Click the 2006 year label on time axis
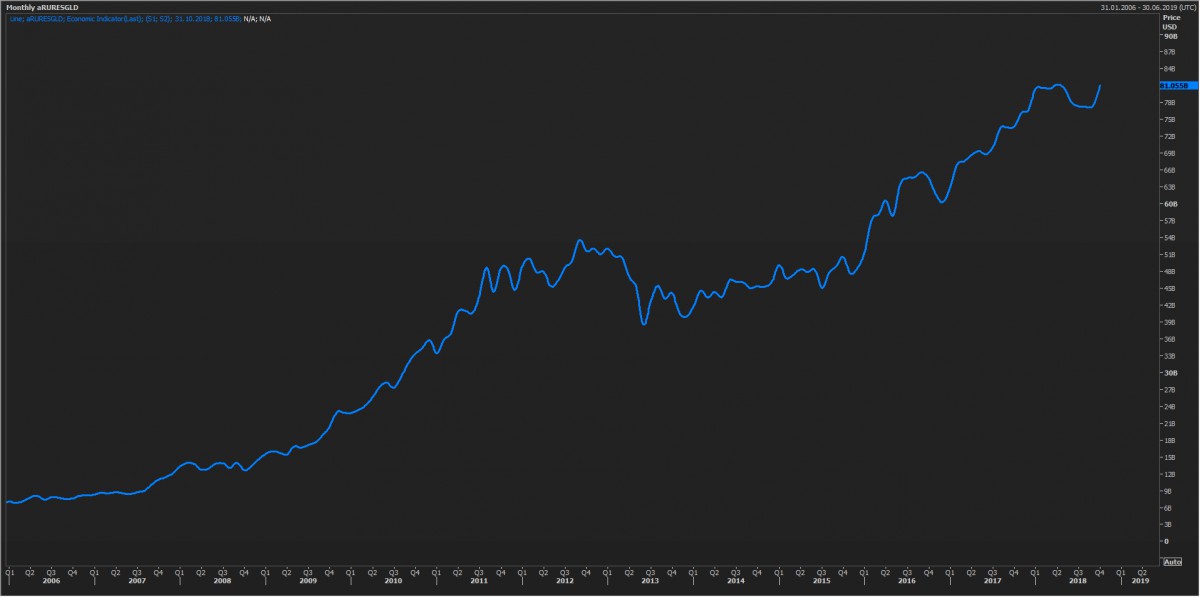This screenshot has width=1200, height=597. coord(51,580)
